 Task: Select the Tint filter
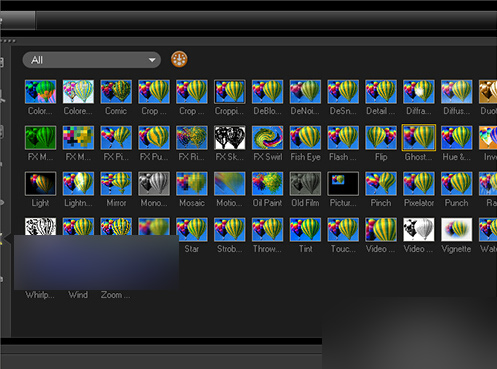pyautogui.click(x=305, y=230)
